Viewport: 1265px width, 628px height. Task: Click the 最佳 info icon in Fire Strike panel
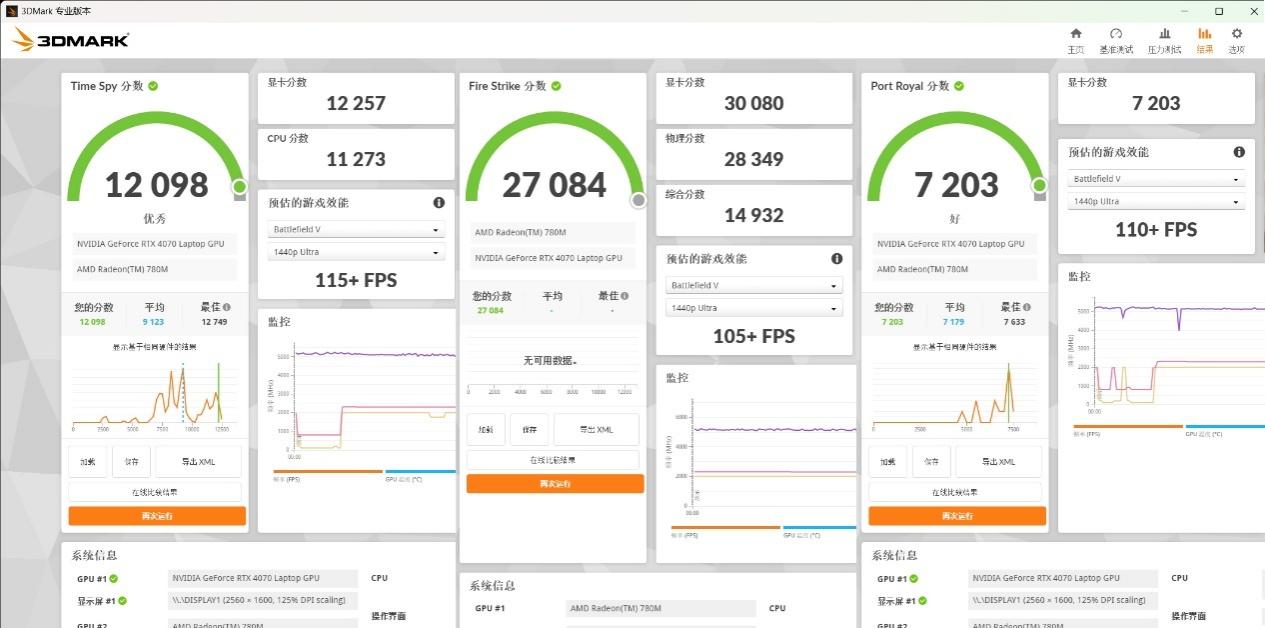625,296
